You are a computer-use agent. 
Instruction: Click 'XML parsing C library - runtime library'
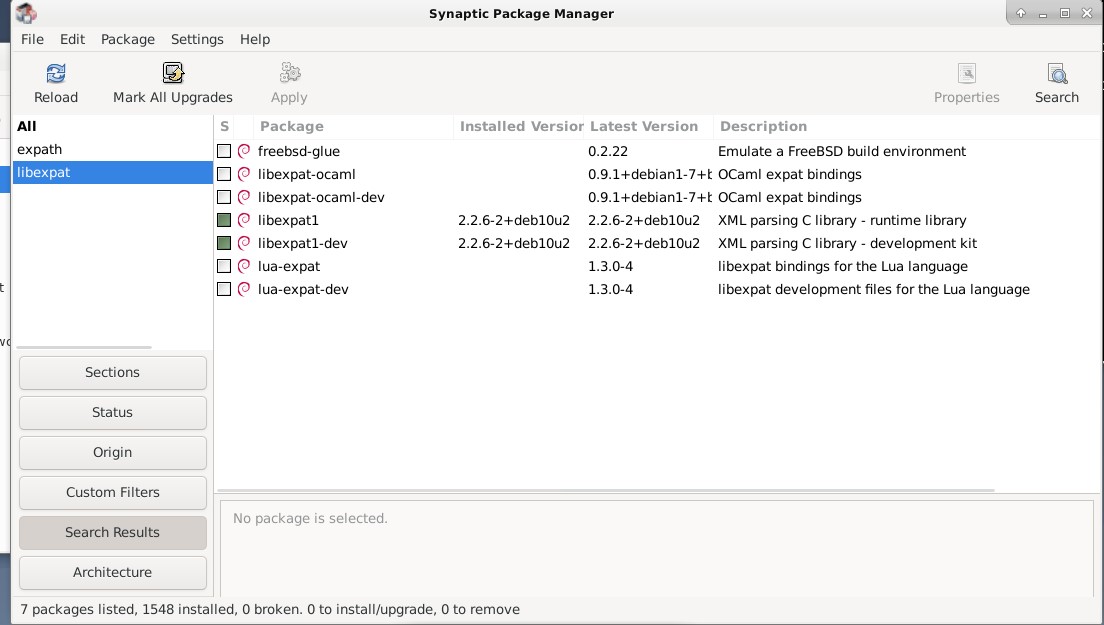[841, 220]
